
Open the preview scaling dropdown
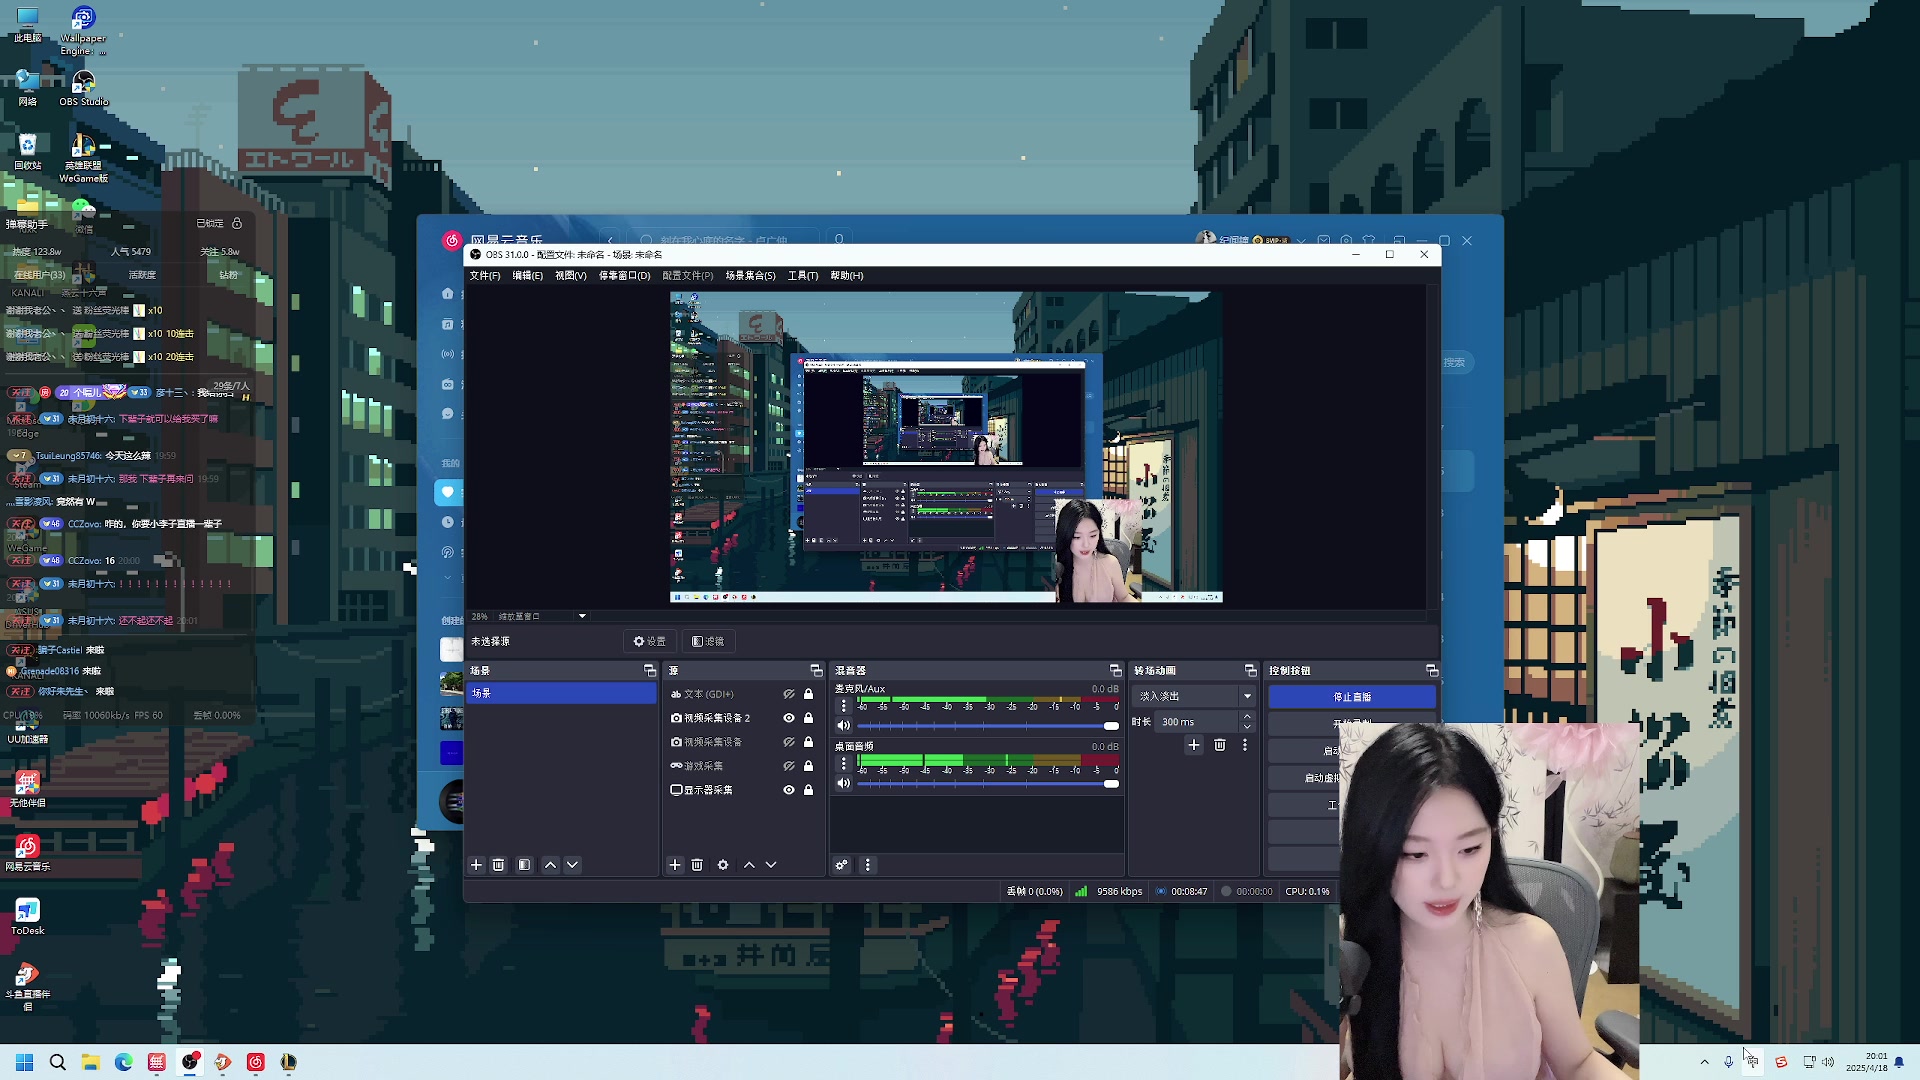(x=582, y=616)
